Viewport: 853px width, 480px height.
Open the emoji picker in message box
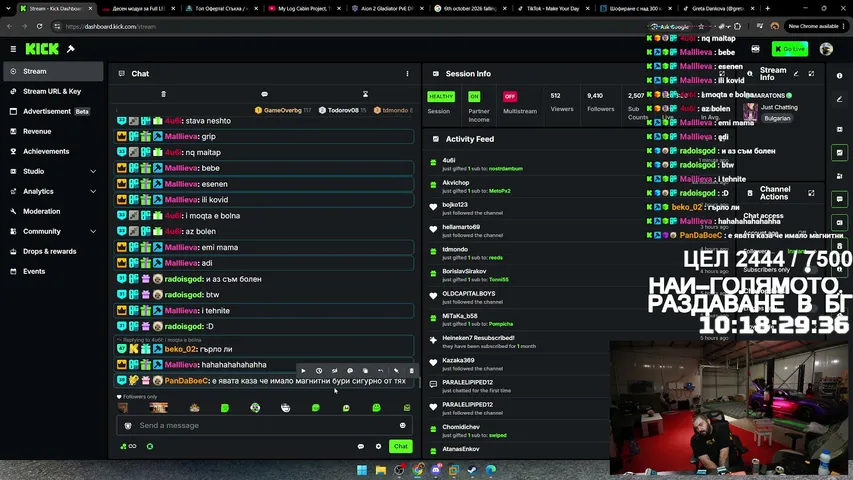coord(403,426)
